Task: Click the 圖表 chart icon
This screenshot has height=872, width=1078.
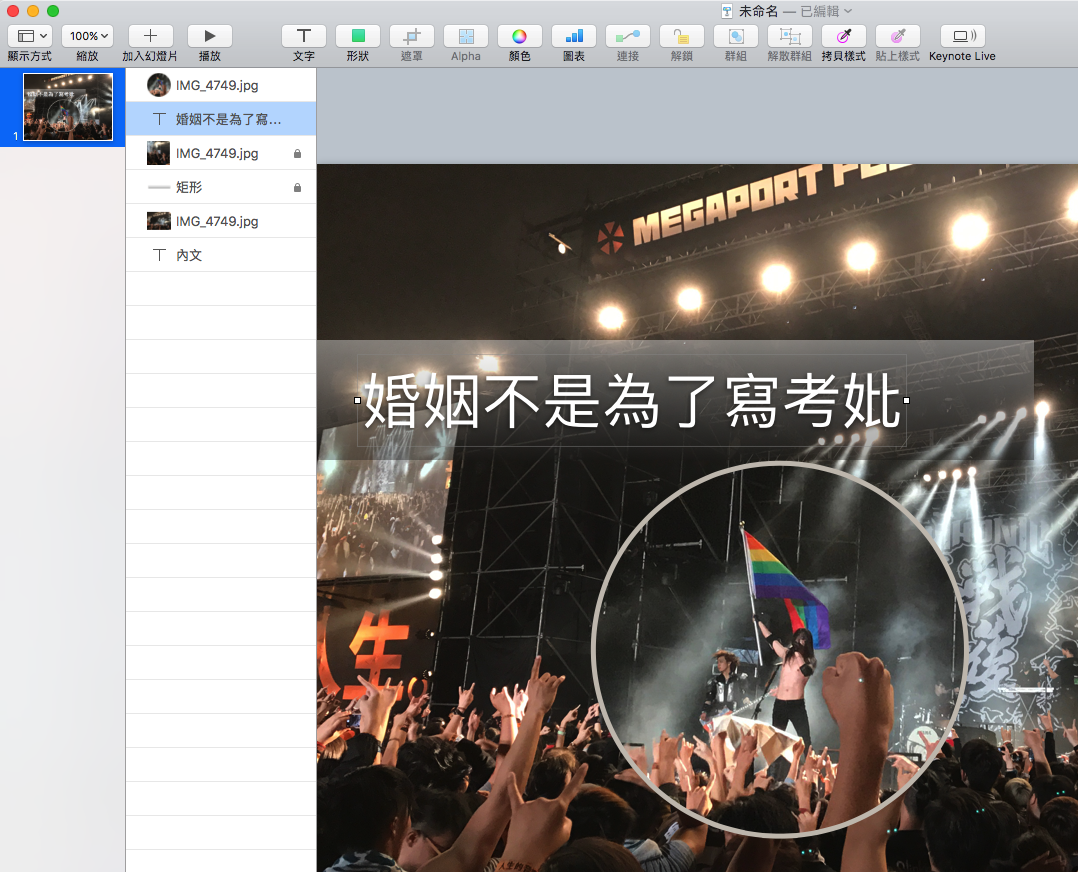Action: 573,36
